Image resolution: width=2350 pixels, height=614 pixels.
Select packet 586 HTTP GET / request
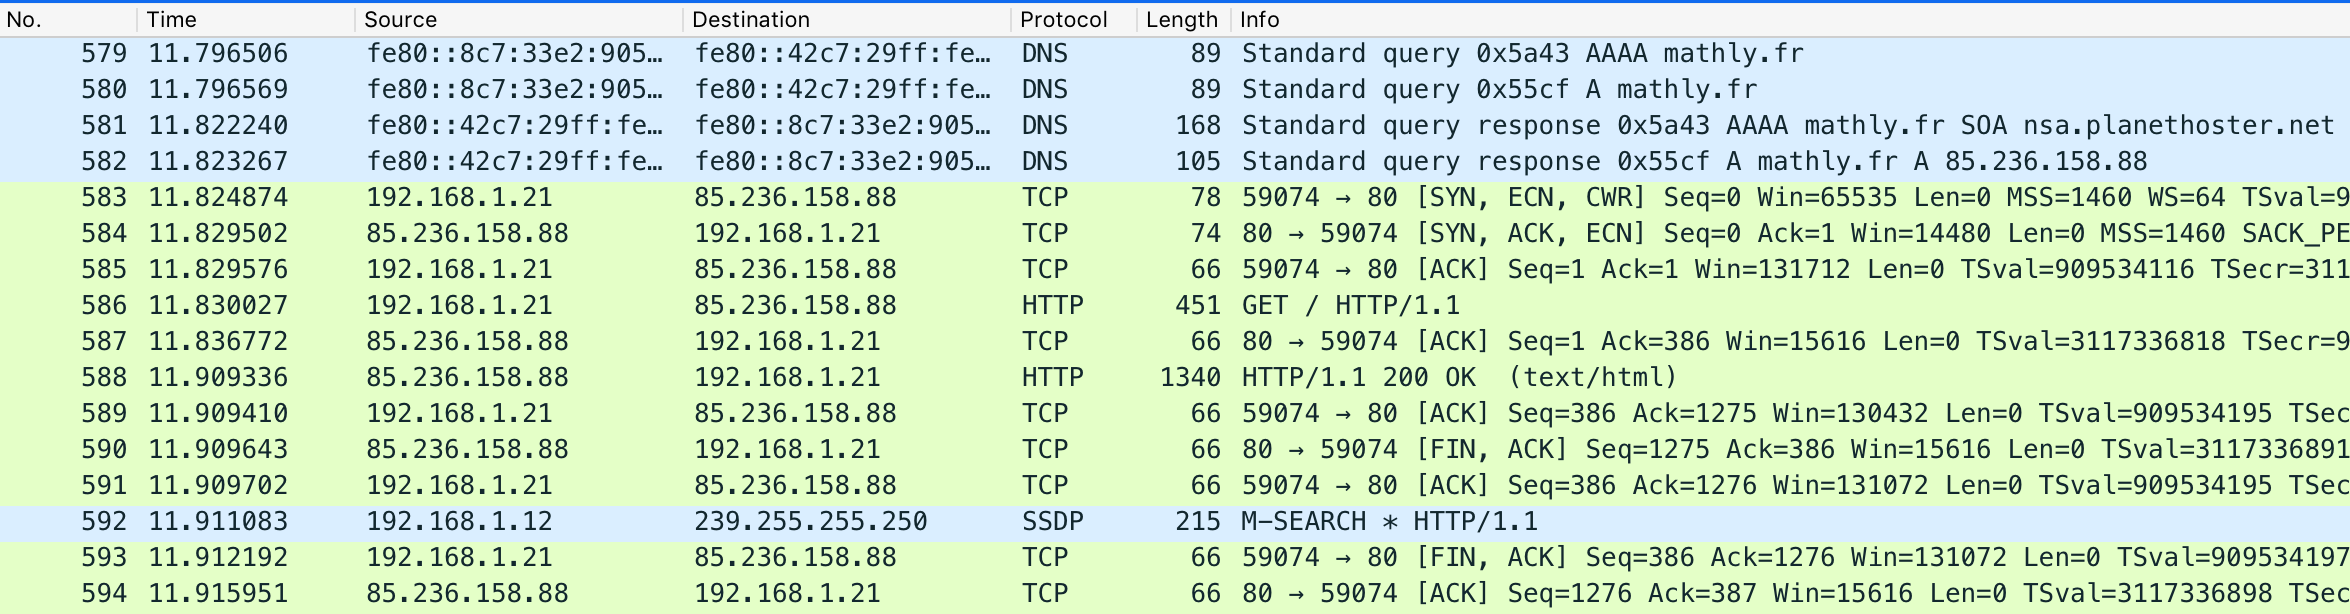click(x=1175, y=306)
